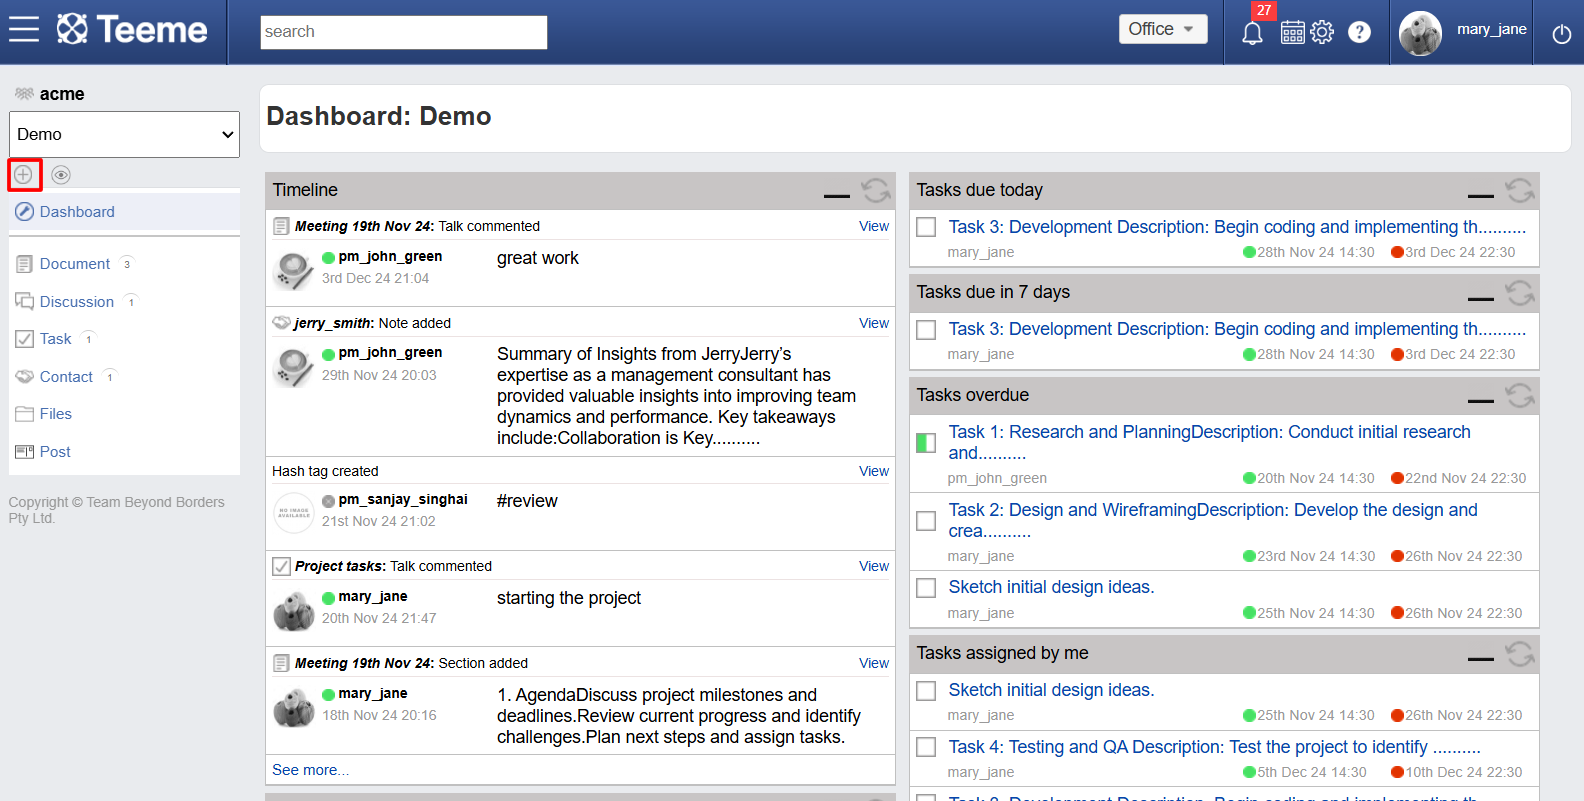
Task: View the Hash tag created entry
Action: [x=874, y=471]
